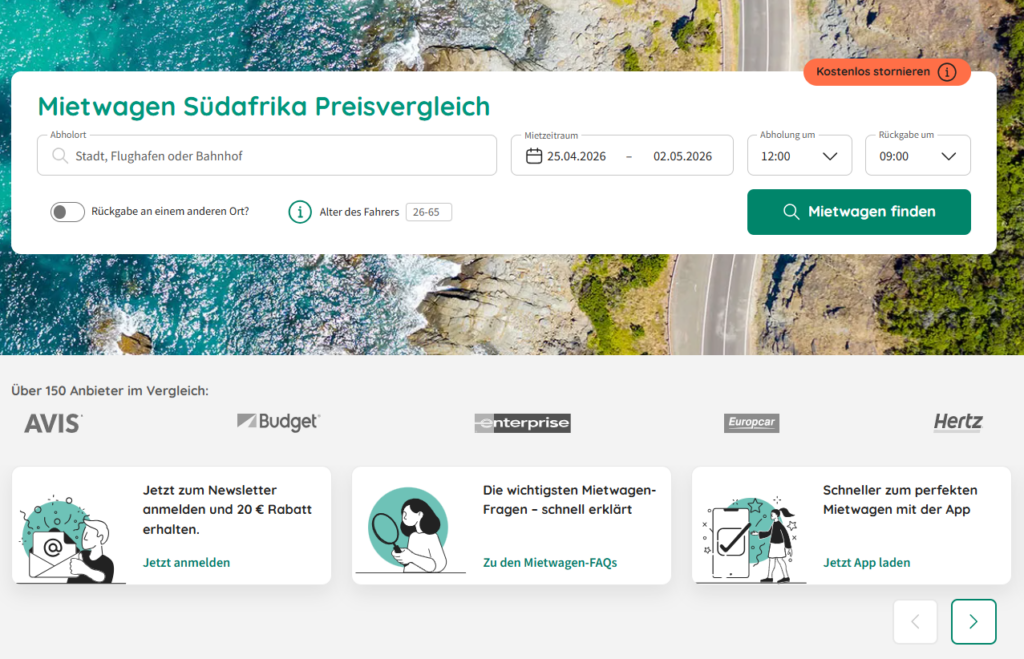The width and height of the screenshot is (1024, 659).
Task: Open the Zu den Mietwagen-FAQs link
Action: [550, 562]
